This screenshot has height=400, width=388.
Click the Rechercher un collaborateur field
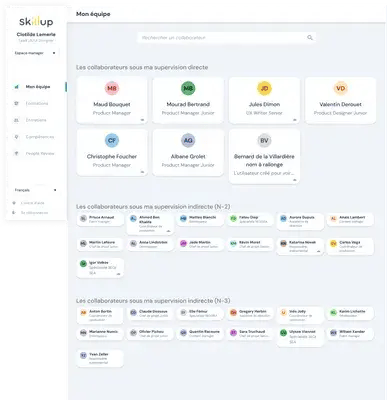[x=227, y=38]
